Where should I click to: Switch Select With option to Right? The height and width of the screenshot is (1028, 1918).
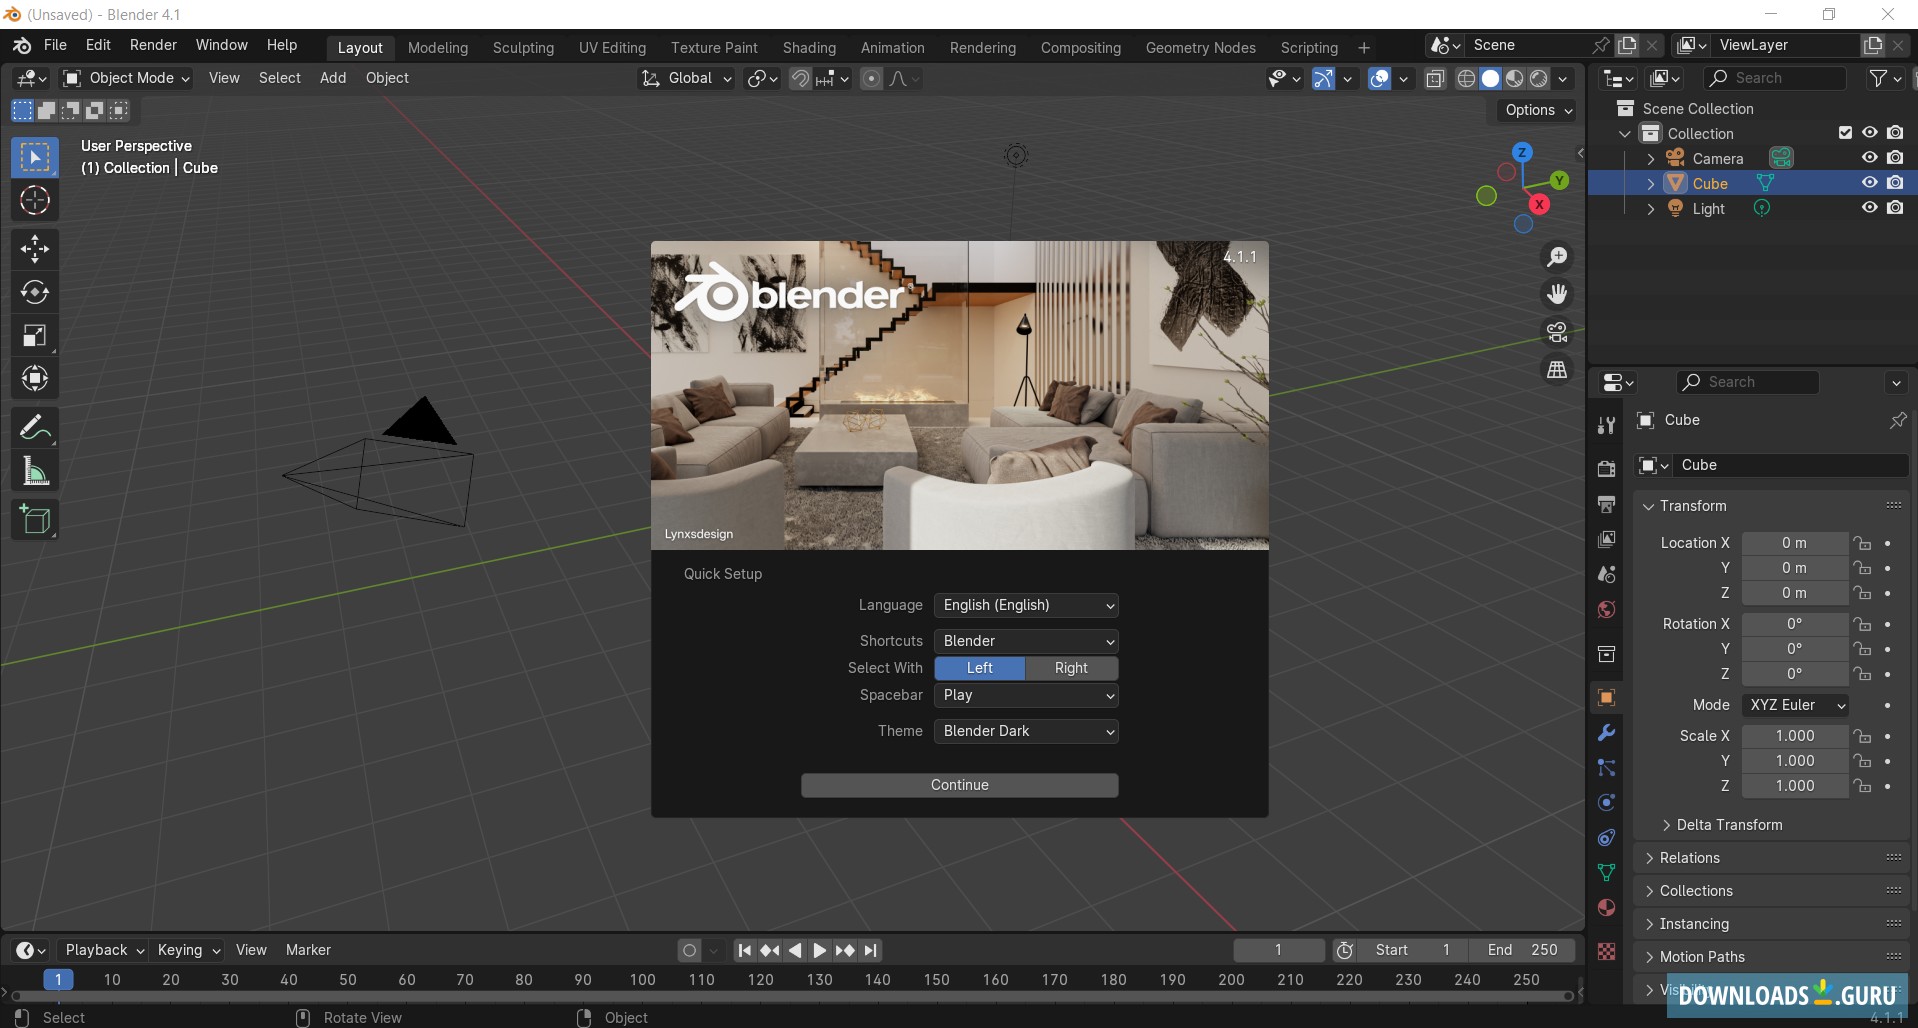1070,668
